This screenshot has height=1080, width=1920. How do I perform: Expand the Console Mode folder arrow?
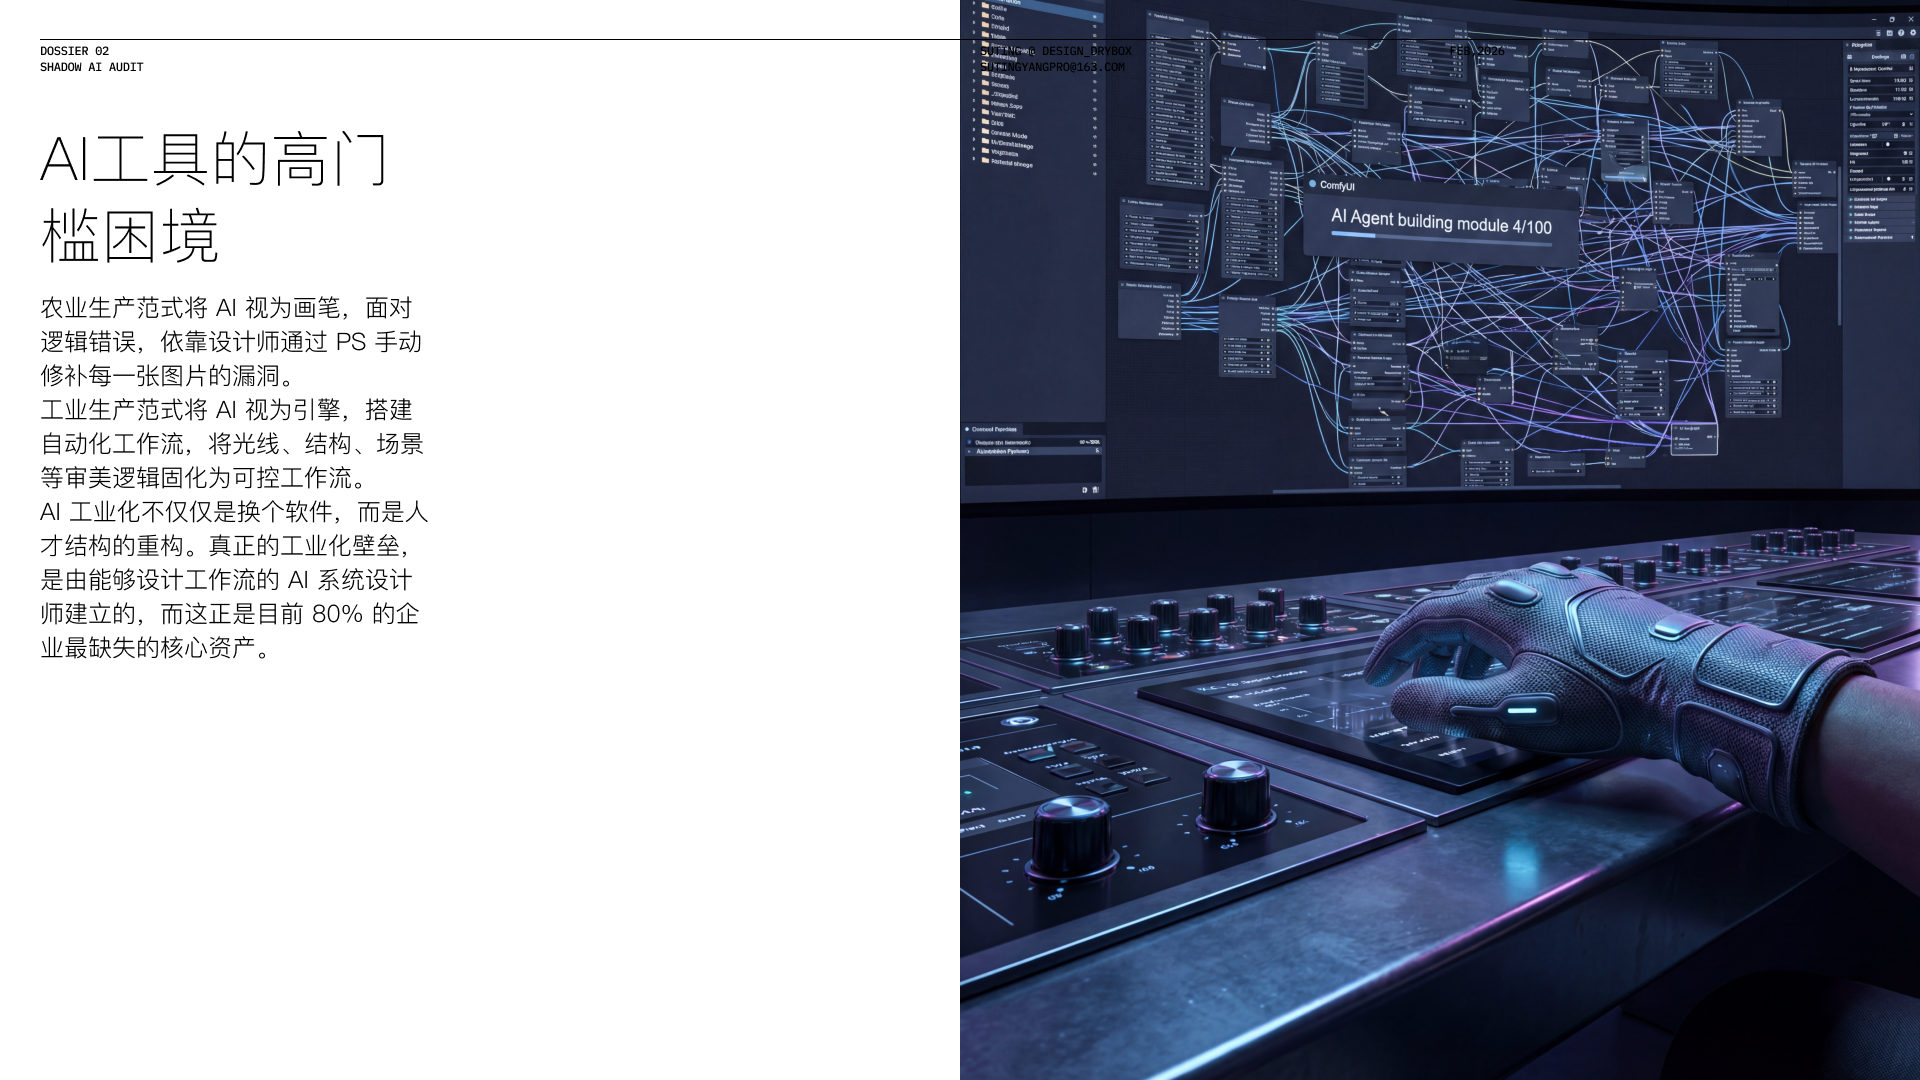tap(974, 130)
